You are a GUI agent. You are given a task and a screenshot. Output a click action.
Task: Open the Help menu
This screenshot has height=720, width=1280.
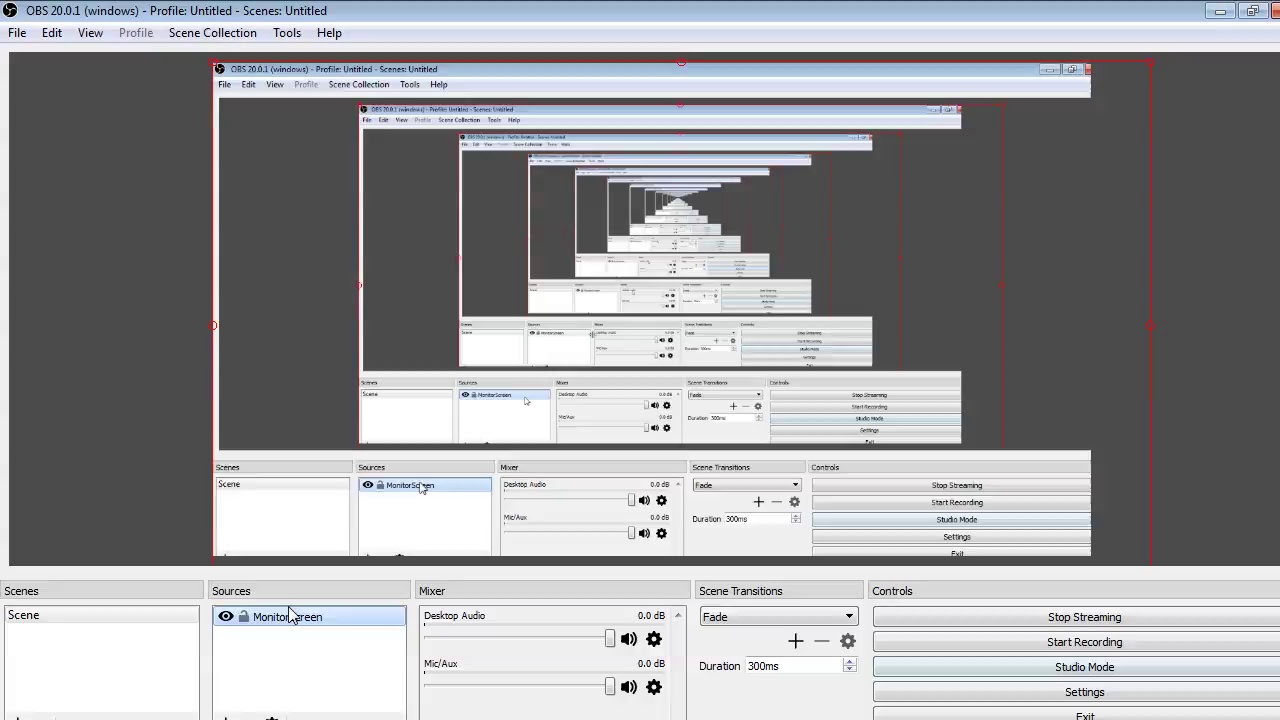[x=329, y=33]
